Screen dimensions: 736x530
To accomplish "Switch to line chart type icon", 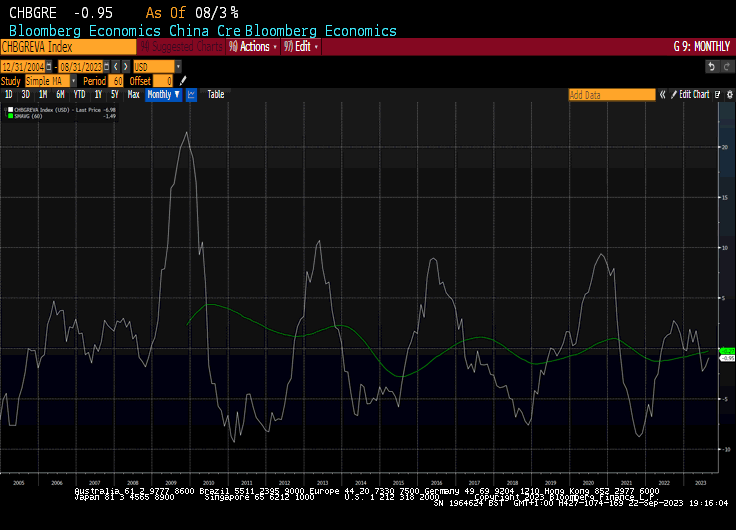I will pyautogui.click(x=191, y=94).
